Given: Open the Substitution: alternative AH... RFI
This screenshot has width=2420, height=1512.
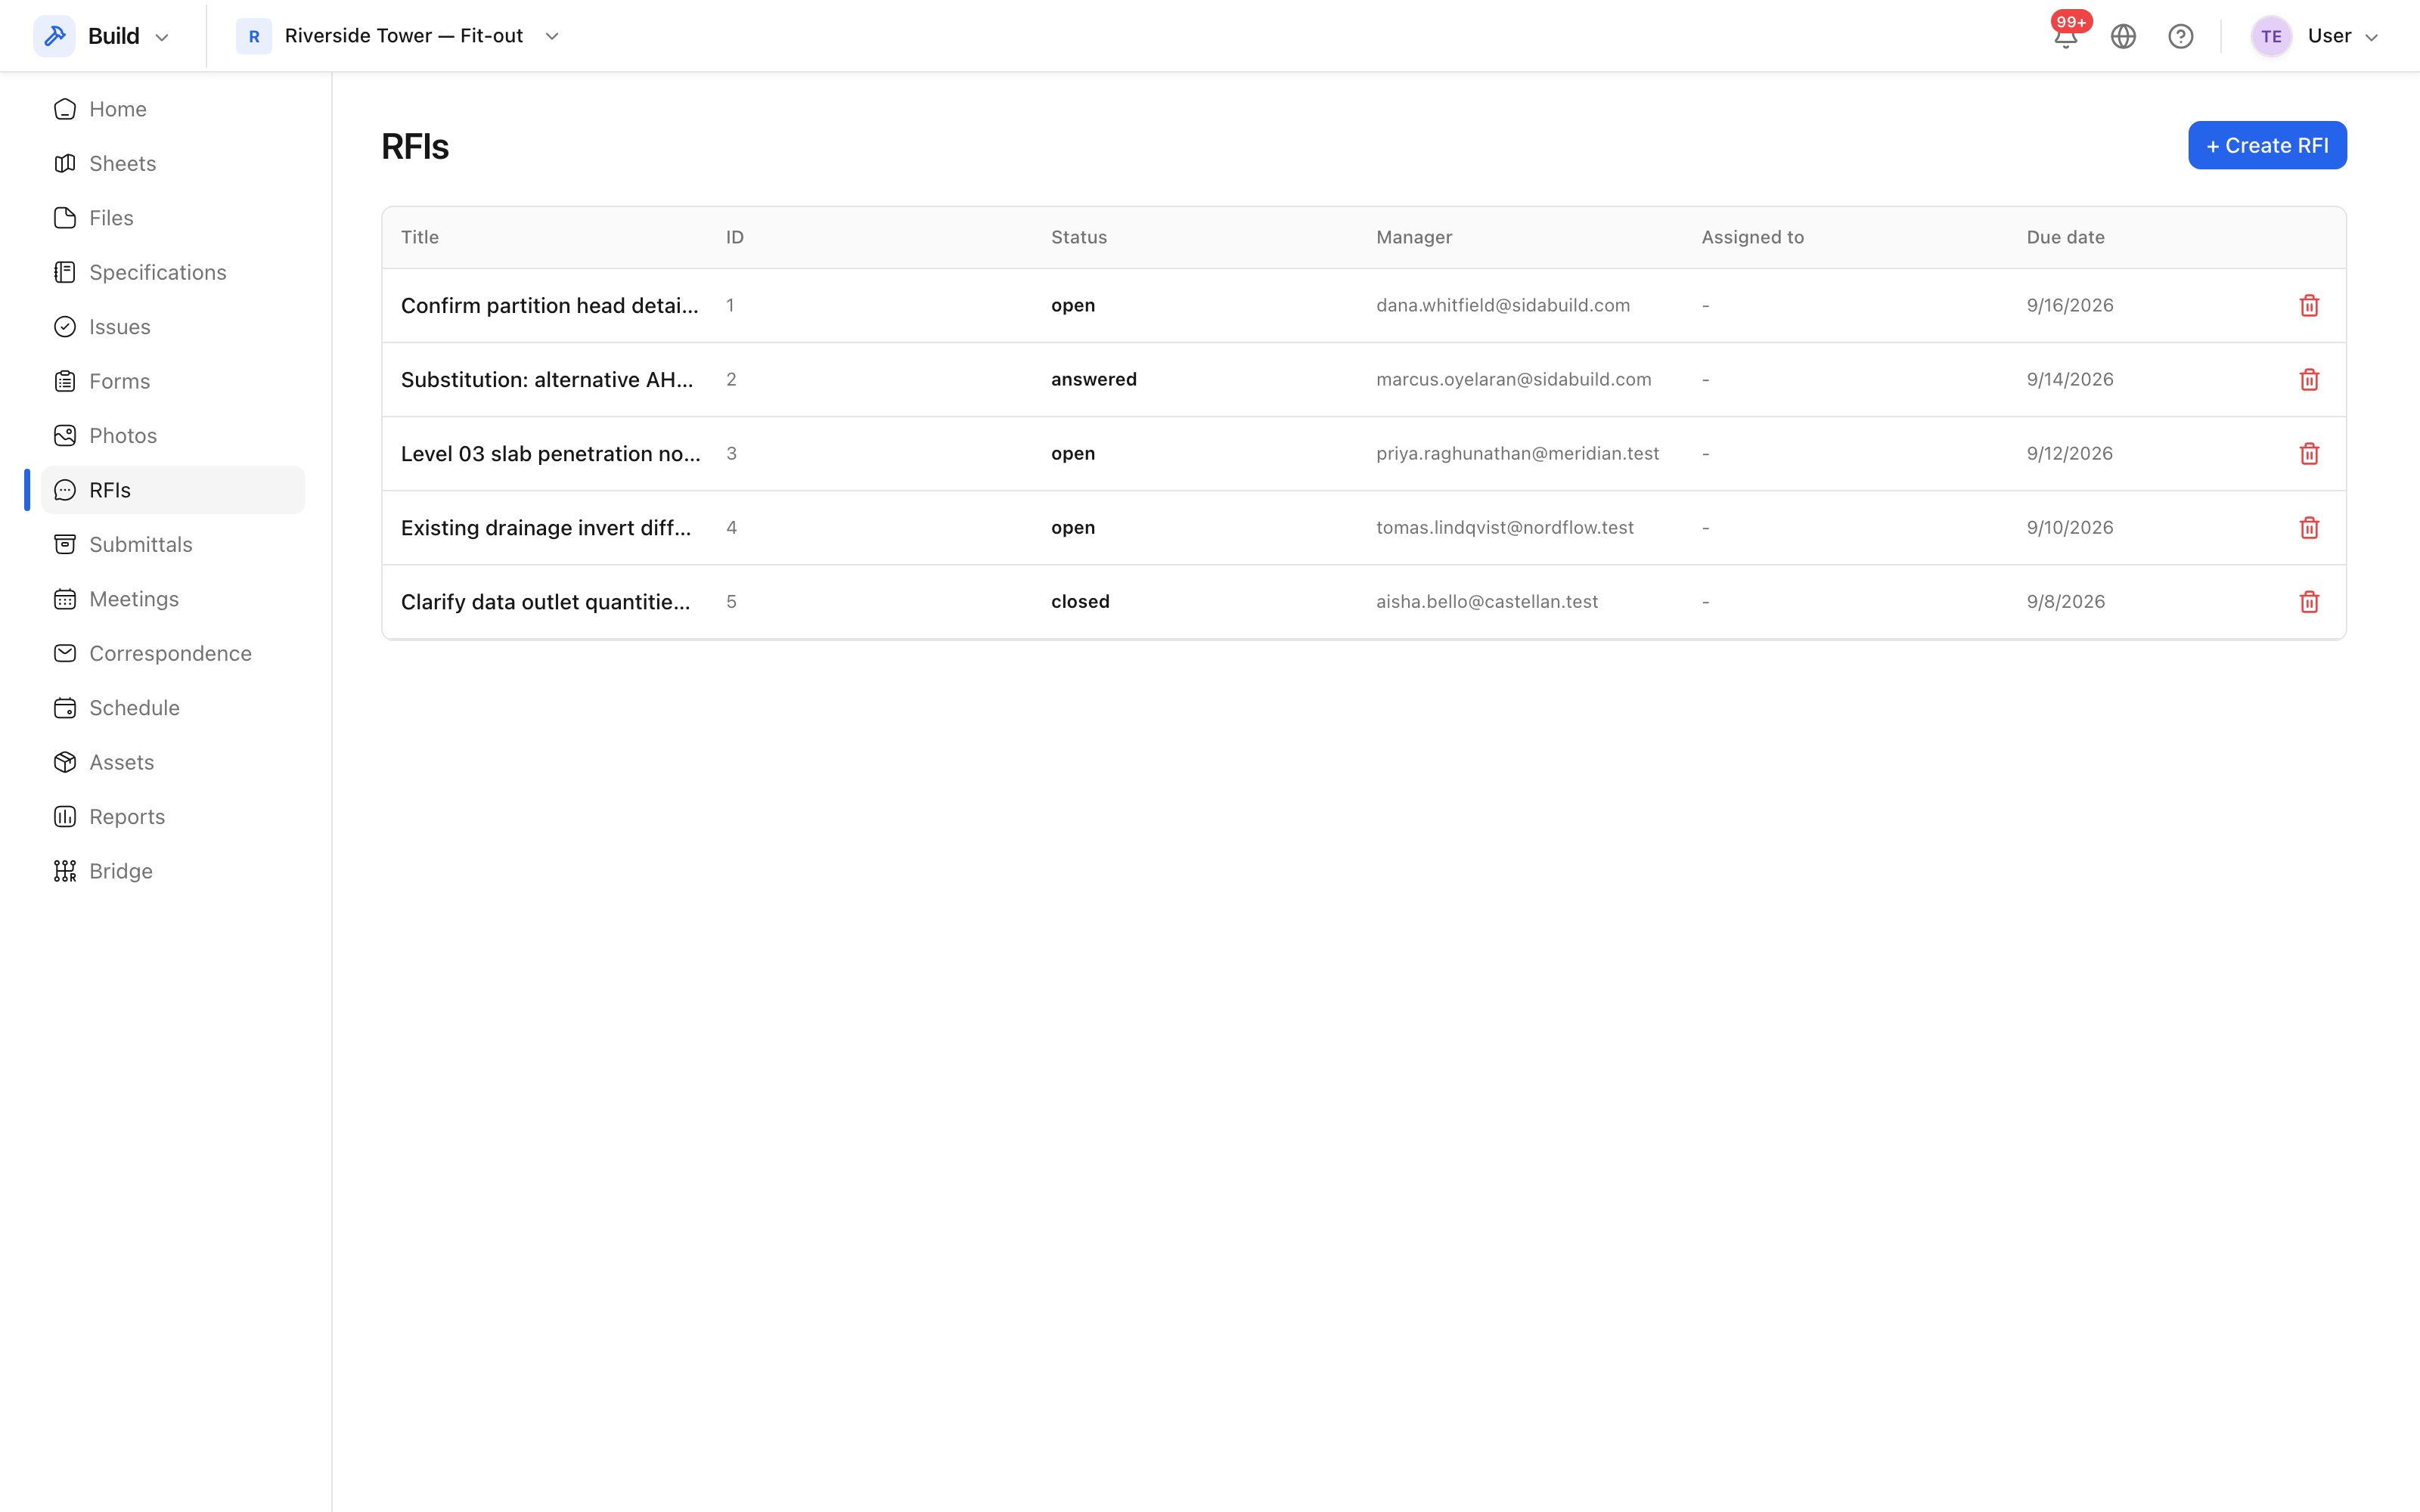Looking at the screenshot, I should 547,380.
